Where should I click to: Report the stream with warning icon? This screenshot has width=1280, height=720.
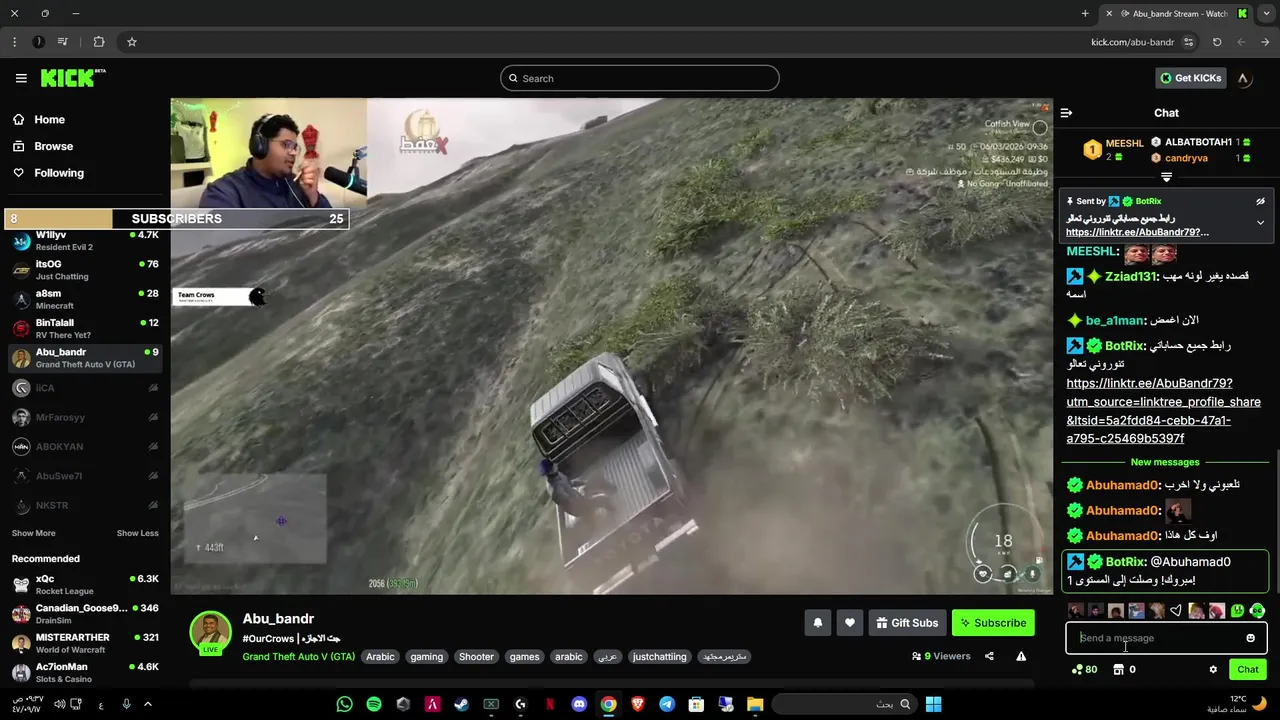1021,656
